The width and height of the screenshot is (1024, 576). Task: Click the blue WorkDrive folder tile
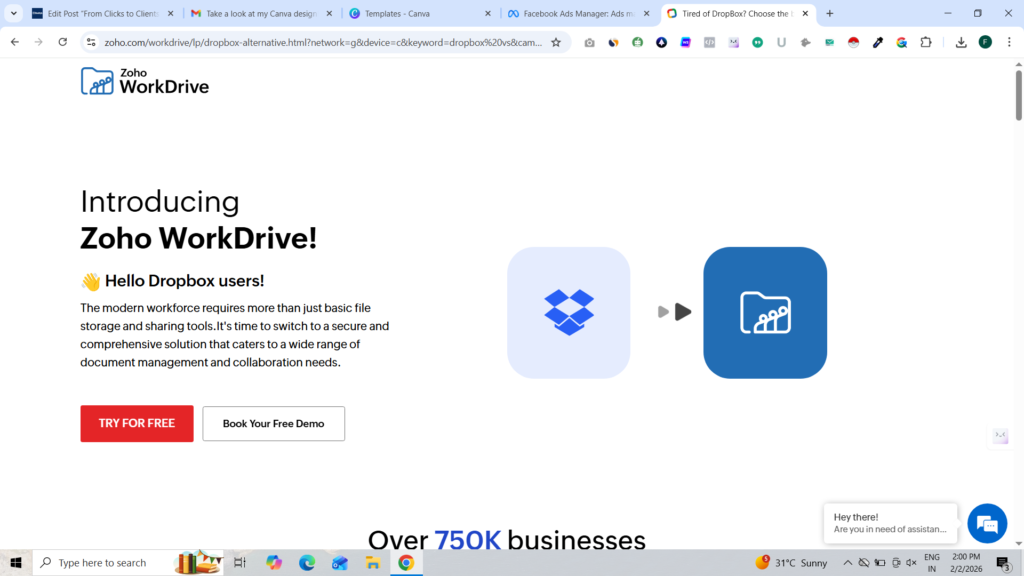point(765,312)
